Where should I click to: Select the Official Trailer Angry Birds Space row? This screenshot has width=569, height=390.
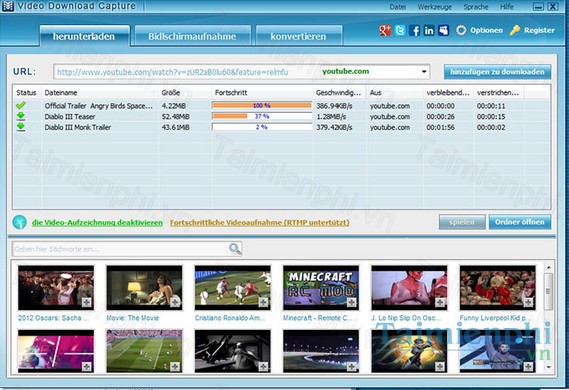point(281,106)
